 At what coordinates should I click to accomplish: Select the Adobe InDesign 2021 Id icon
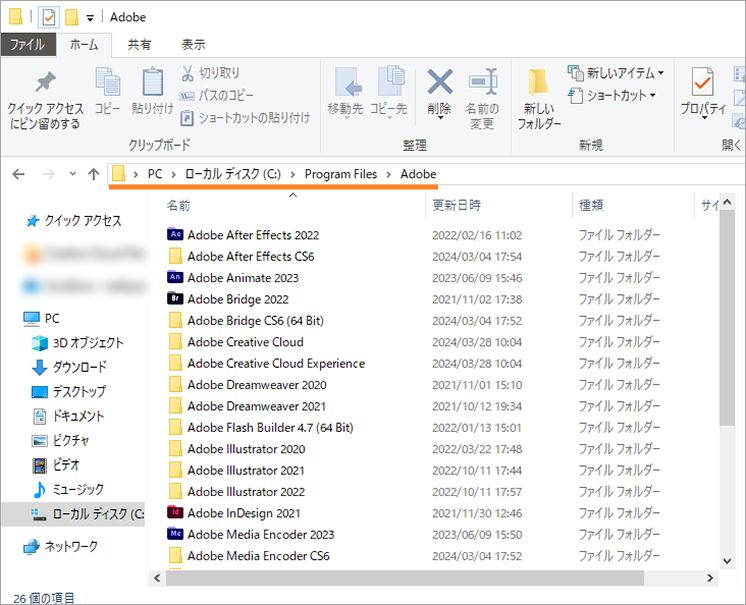click(x=175, y=512)
